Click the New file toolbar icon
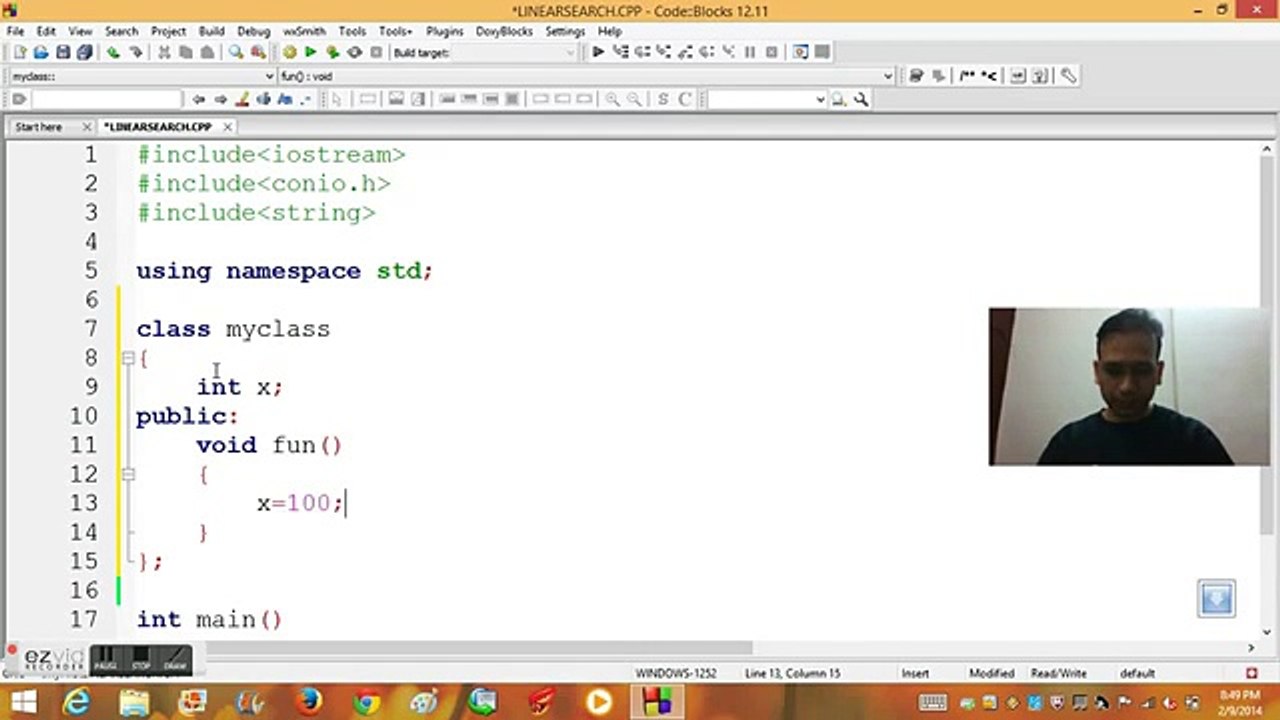1280x720 pixels. (19, 52)
